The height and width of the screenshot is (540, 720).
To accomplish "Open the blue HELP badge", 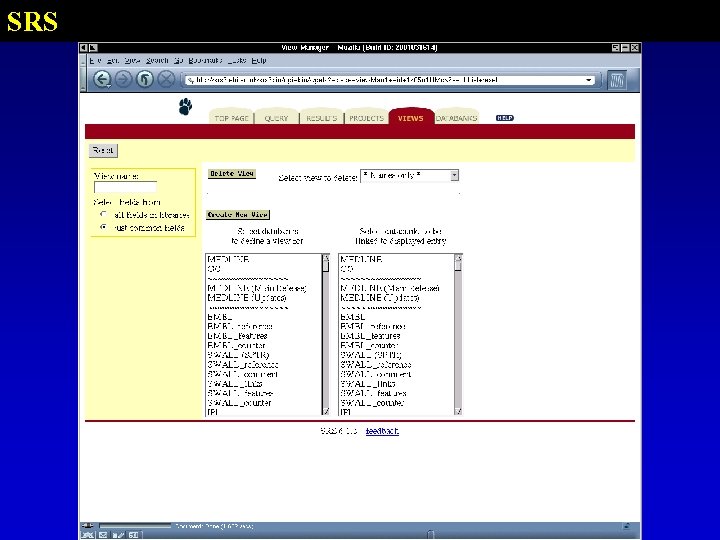I will coord(505,118).
